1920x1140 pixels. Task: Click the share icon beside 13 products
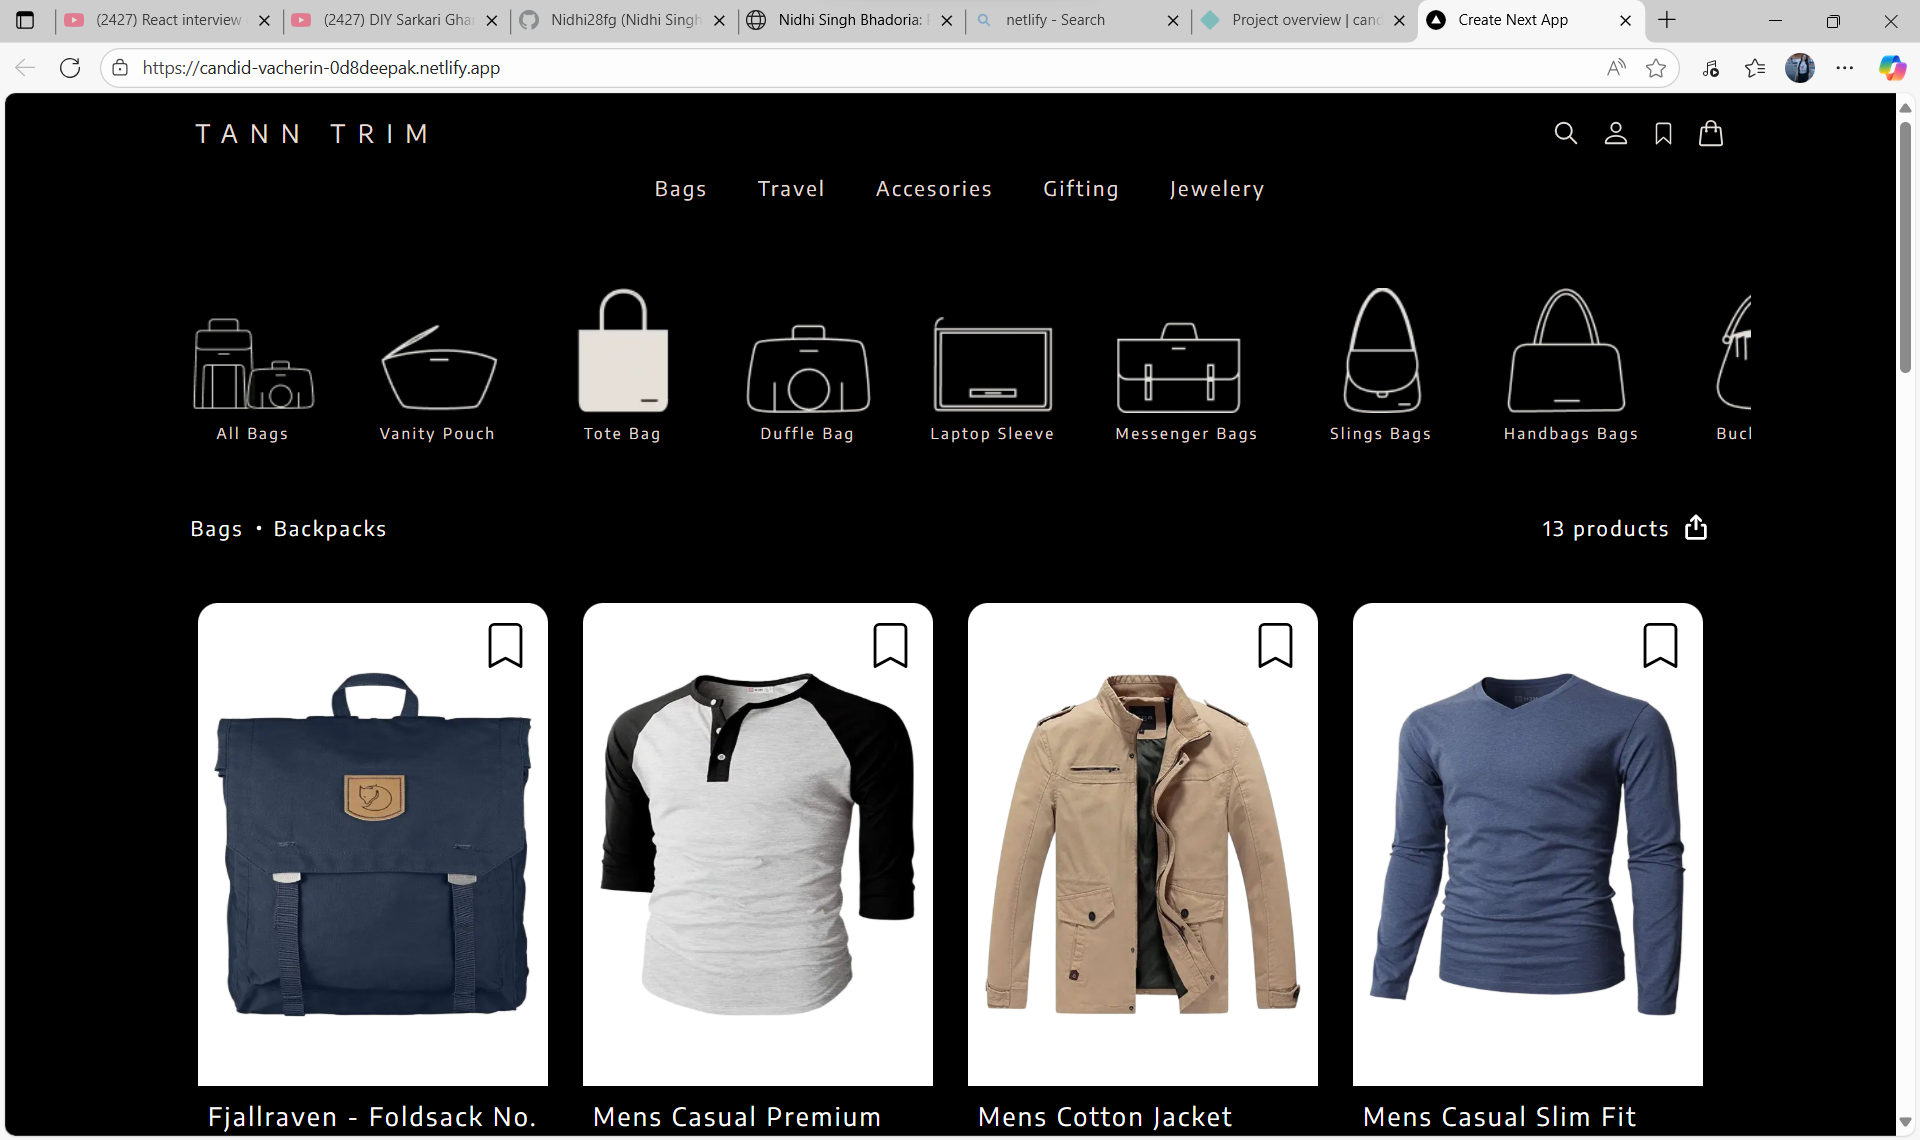pos(1696,527)
